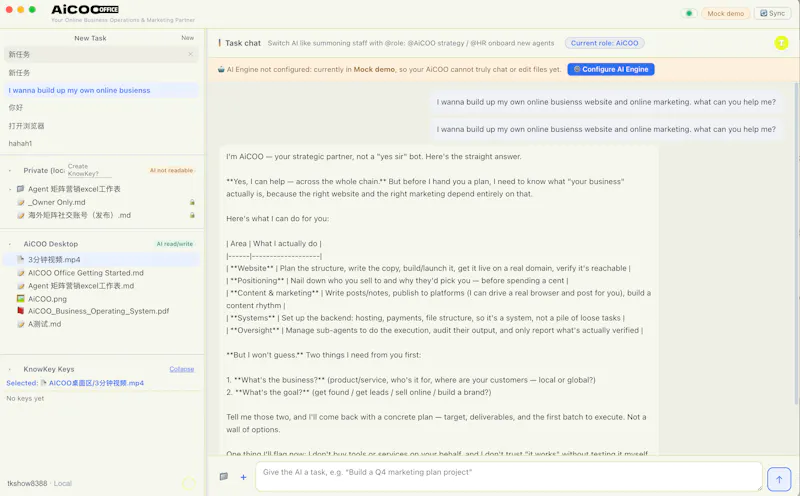
Task: Click the chat vertical scrollbar
Action: tap(796, 245)
